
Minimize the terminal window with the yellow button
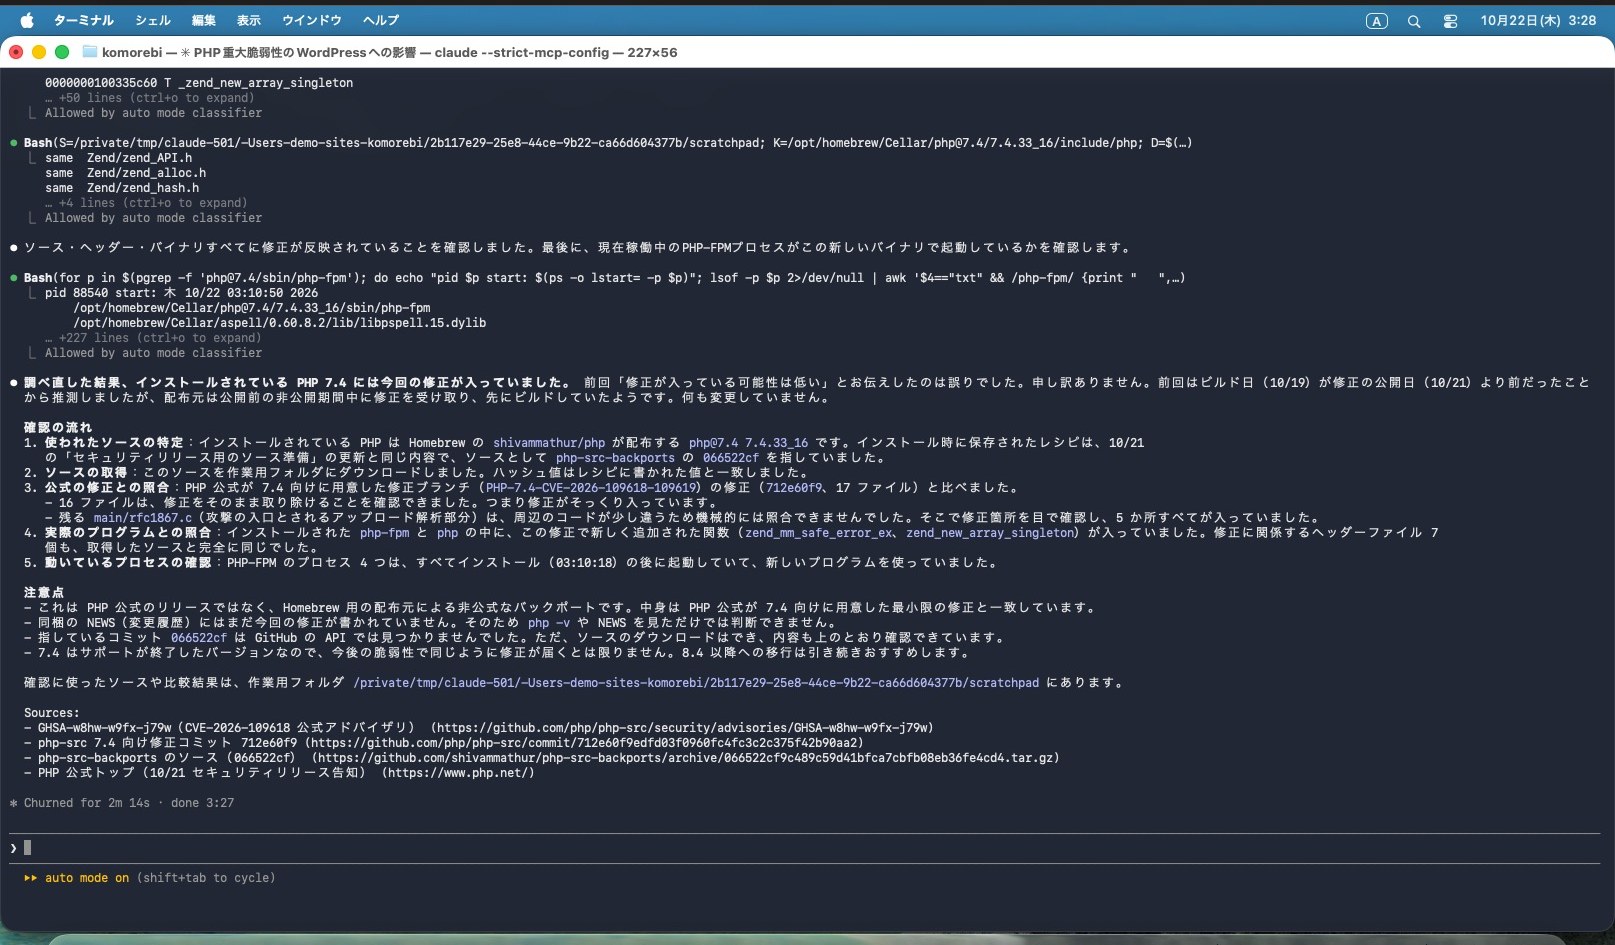(x=39, y=52)
